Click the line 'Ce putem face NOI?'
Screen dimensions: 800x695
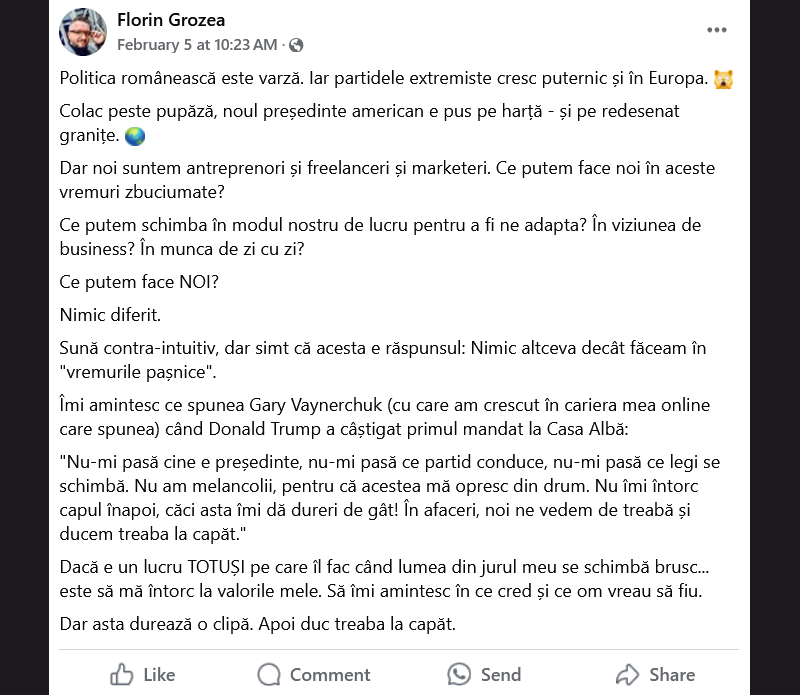(x=139, y=282)
